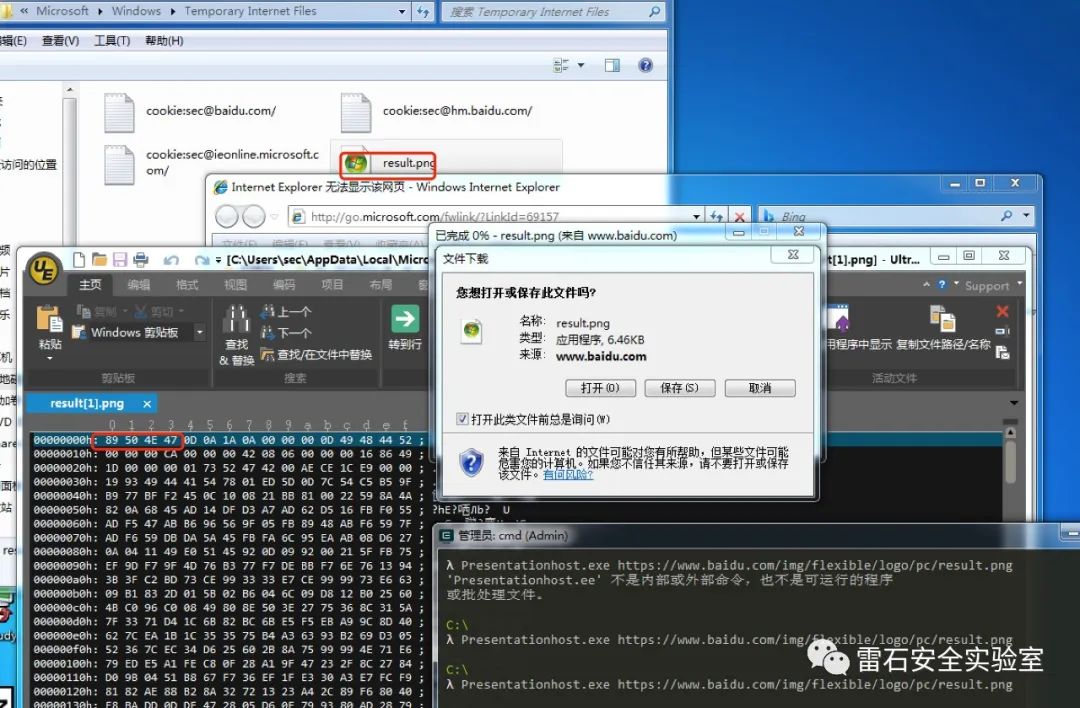The image size is (1080, 708).
Task: Click the Windows breadcrumb in Explorer path
Action: click(136, 11)
